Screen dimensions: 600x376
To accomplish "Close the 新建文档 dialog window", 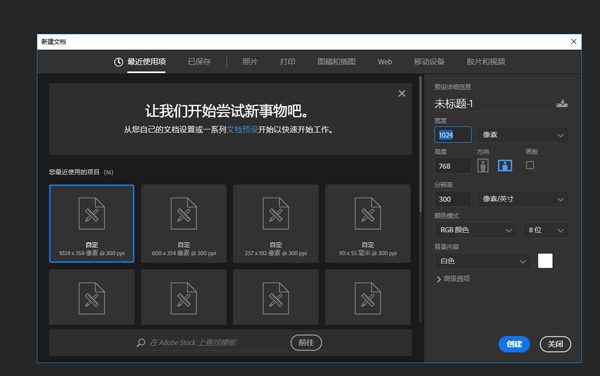I will (574, 41).
